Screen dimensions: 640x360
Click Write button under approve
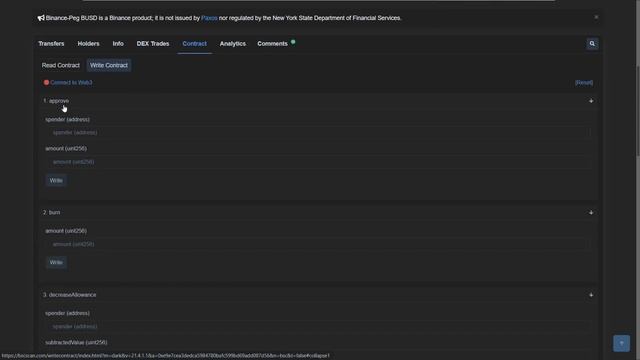click(56, 180)
